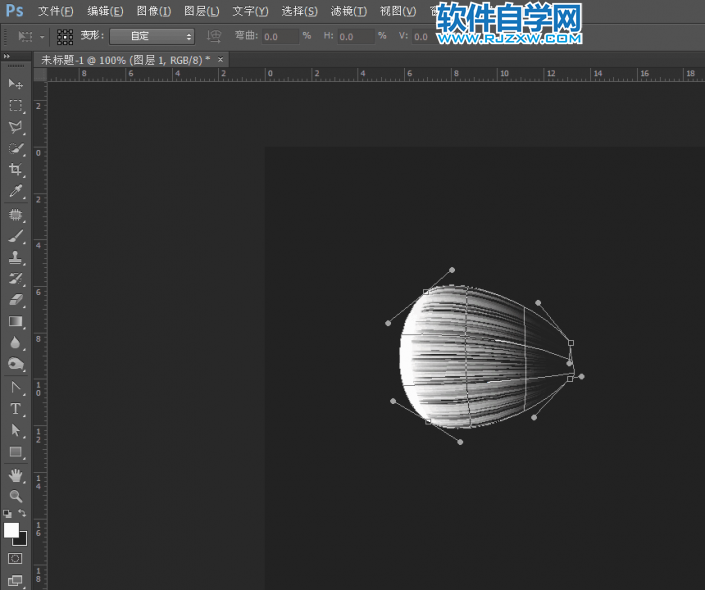Select the Hand tool
The width and height of the screenshot is (705, 590).
pos(16,474)
